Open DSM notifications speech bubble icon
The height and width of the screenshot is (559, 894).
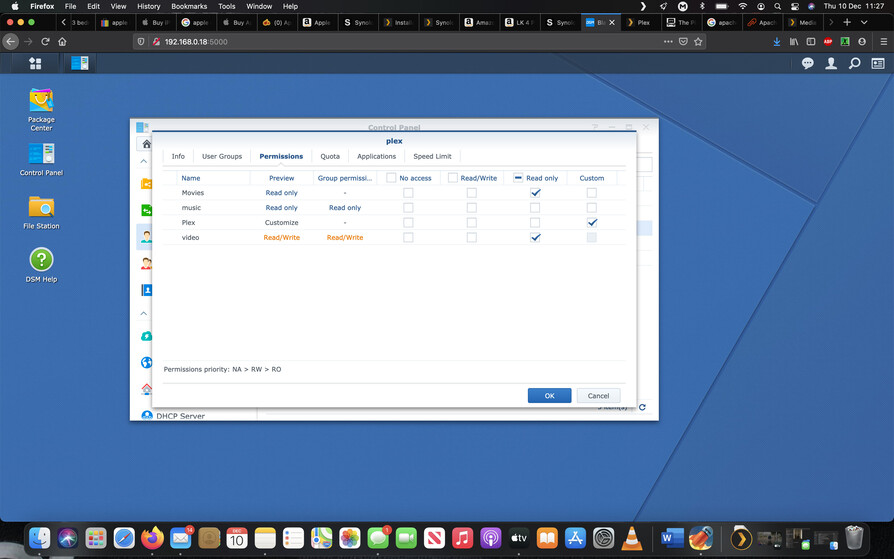click(807, 63)
